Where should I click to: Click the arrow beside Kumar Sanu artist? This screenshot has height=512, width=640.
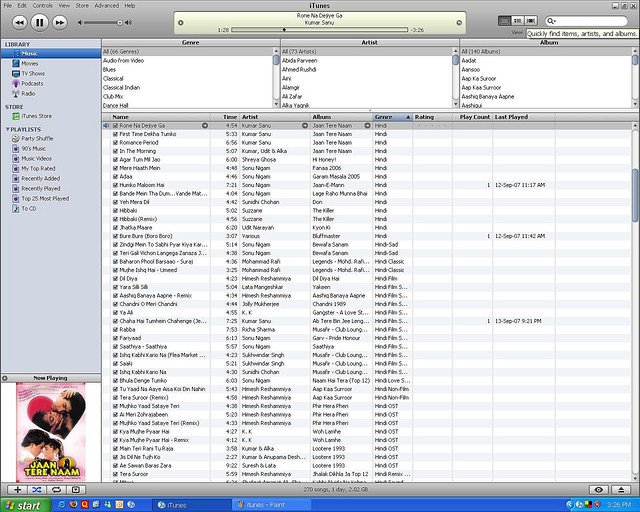(304, 126)
